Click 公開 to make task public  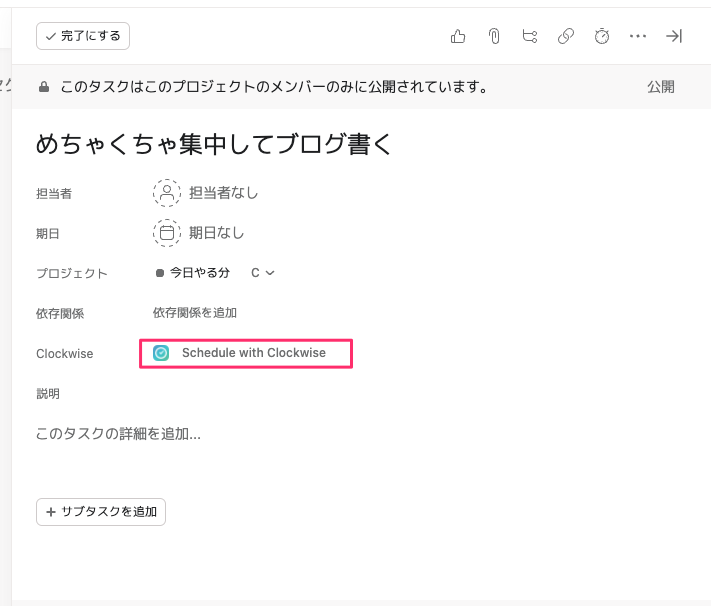661,87
